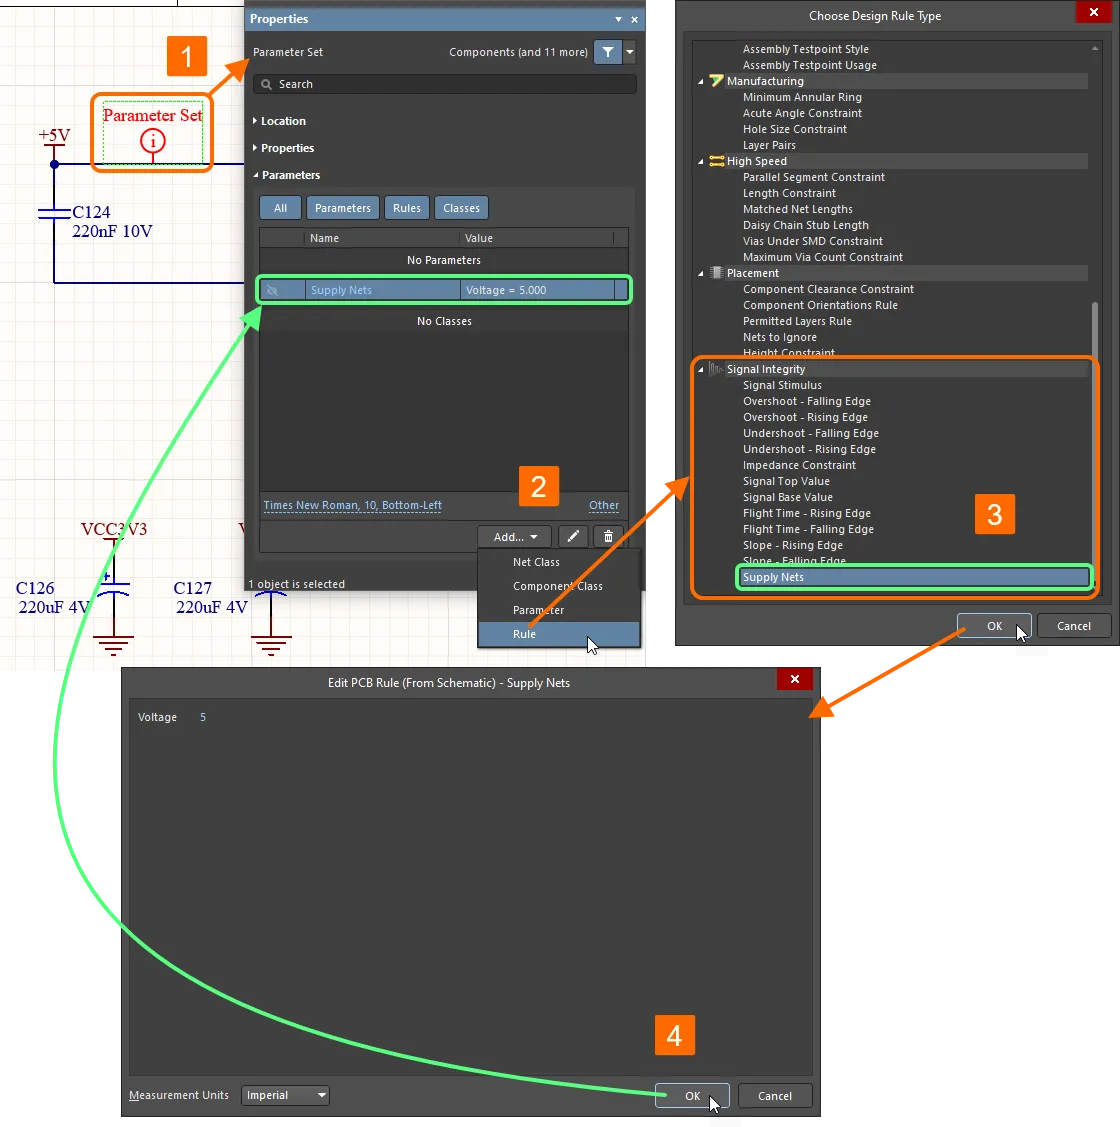Click OK in Edit PCB Rule dialog

(x=692, y=1096)
